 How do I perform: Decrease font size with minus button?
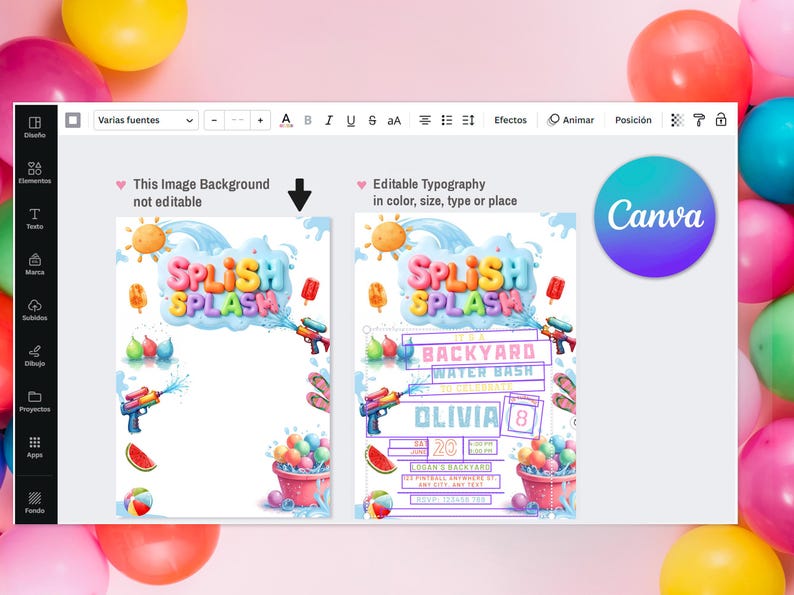pos(214,120)
